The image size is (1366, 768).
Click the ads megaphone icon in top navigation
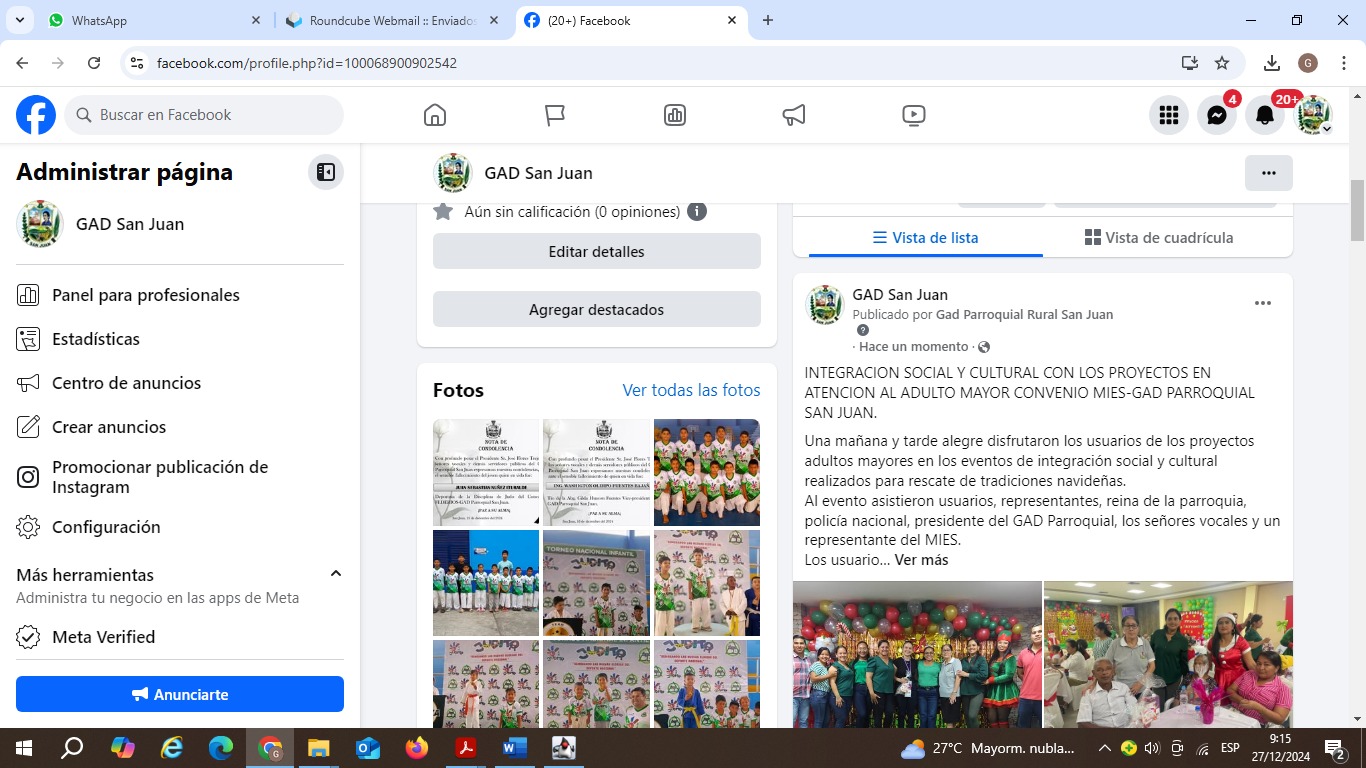tap(794, 115)
